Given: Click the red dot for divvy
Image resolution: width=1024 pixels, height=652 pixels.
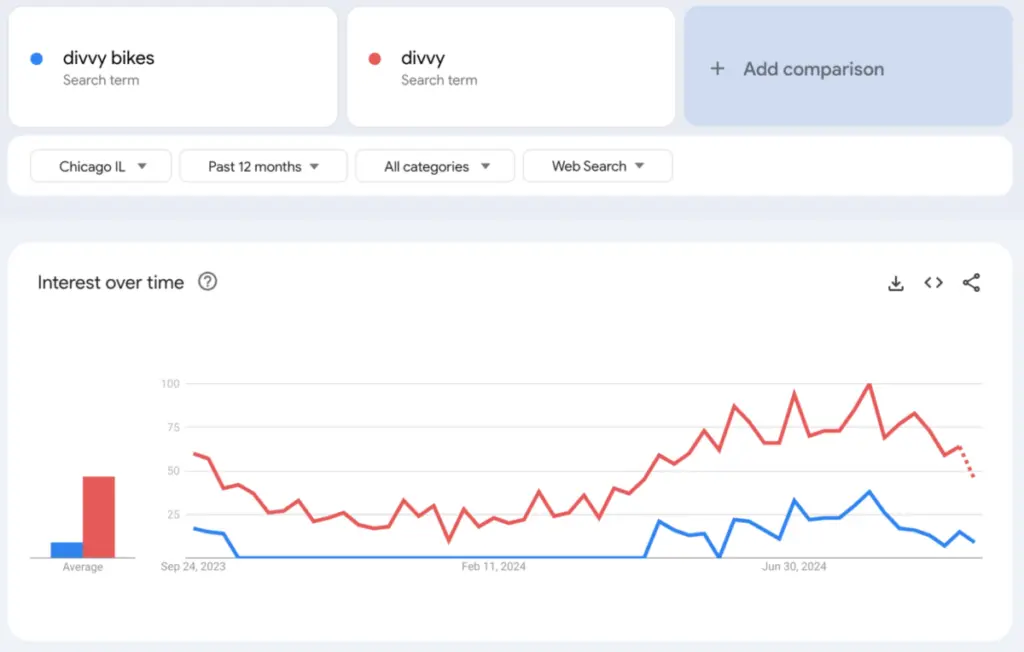Looking at the screenshot, I should pyautogui.click(x=375, y=59).
